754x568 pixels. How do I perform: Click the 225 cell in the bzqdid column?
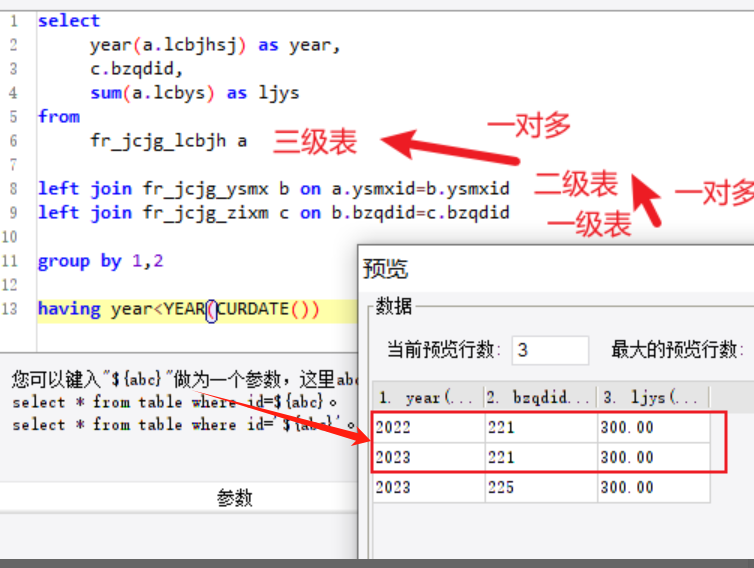click(x=541, y=487)
